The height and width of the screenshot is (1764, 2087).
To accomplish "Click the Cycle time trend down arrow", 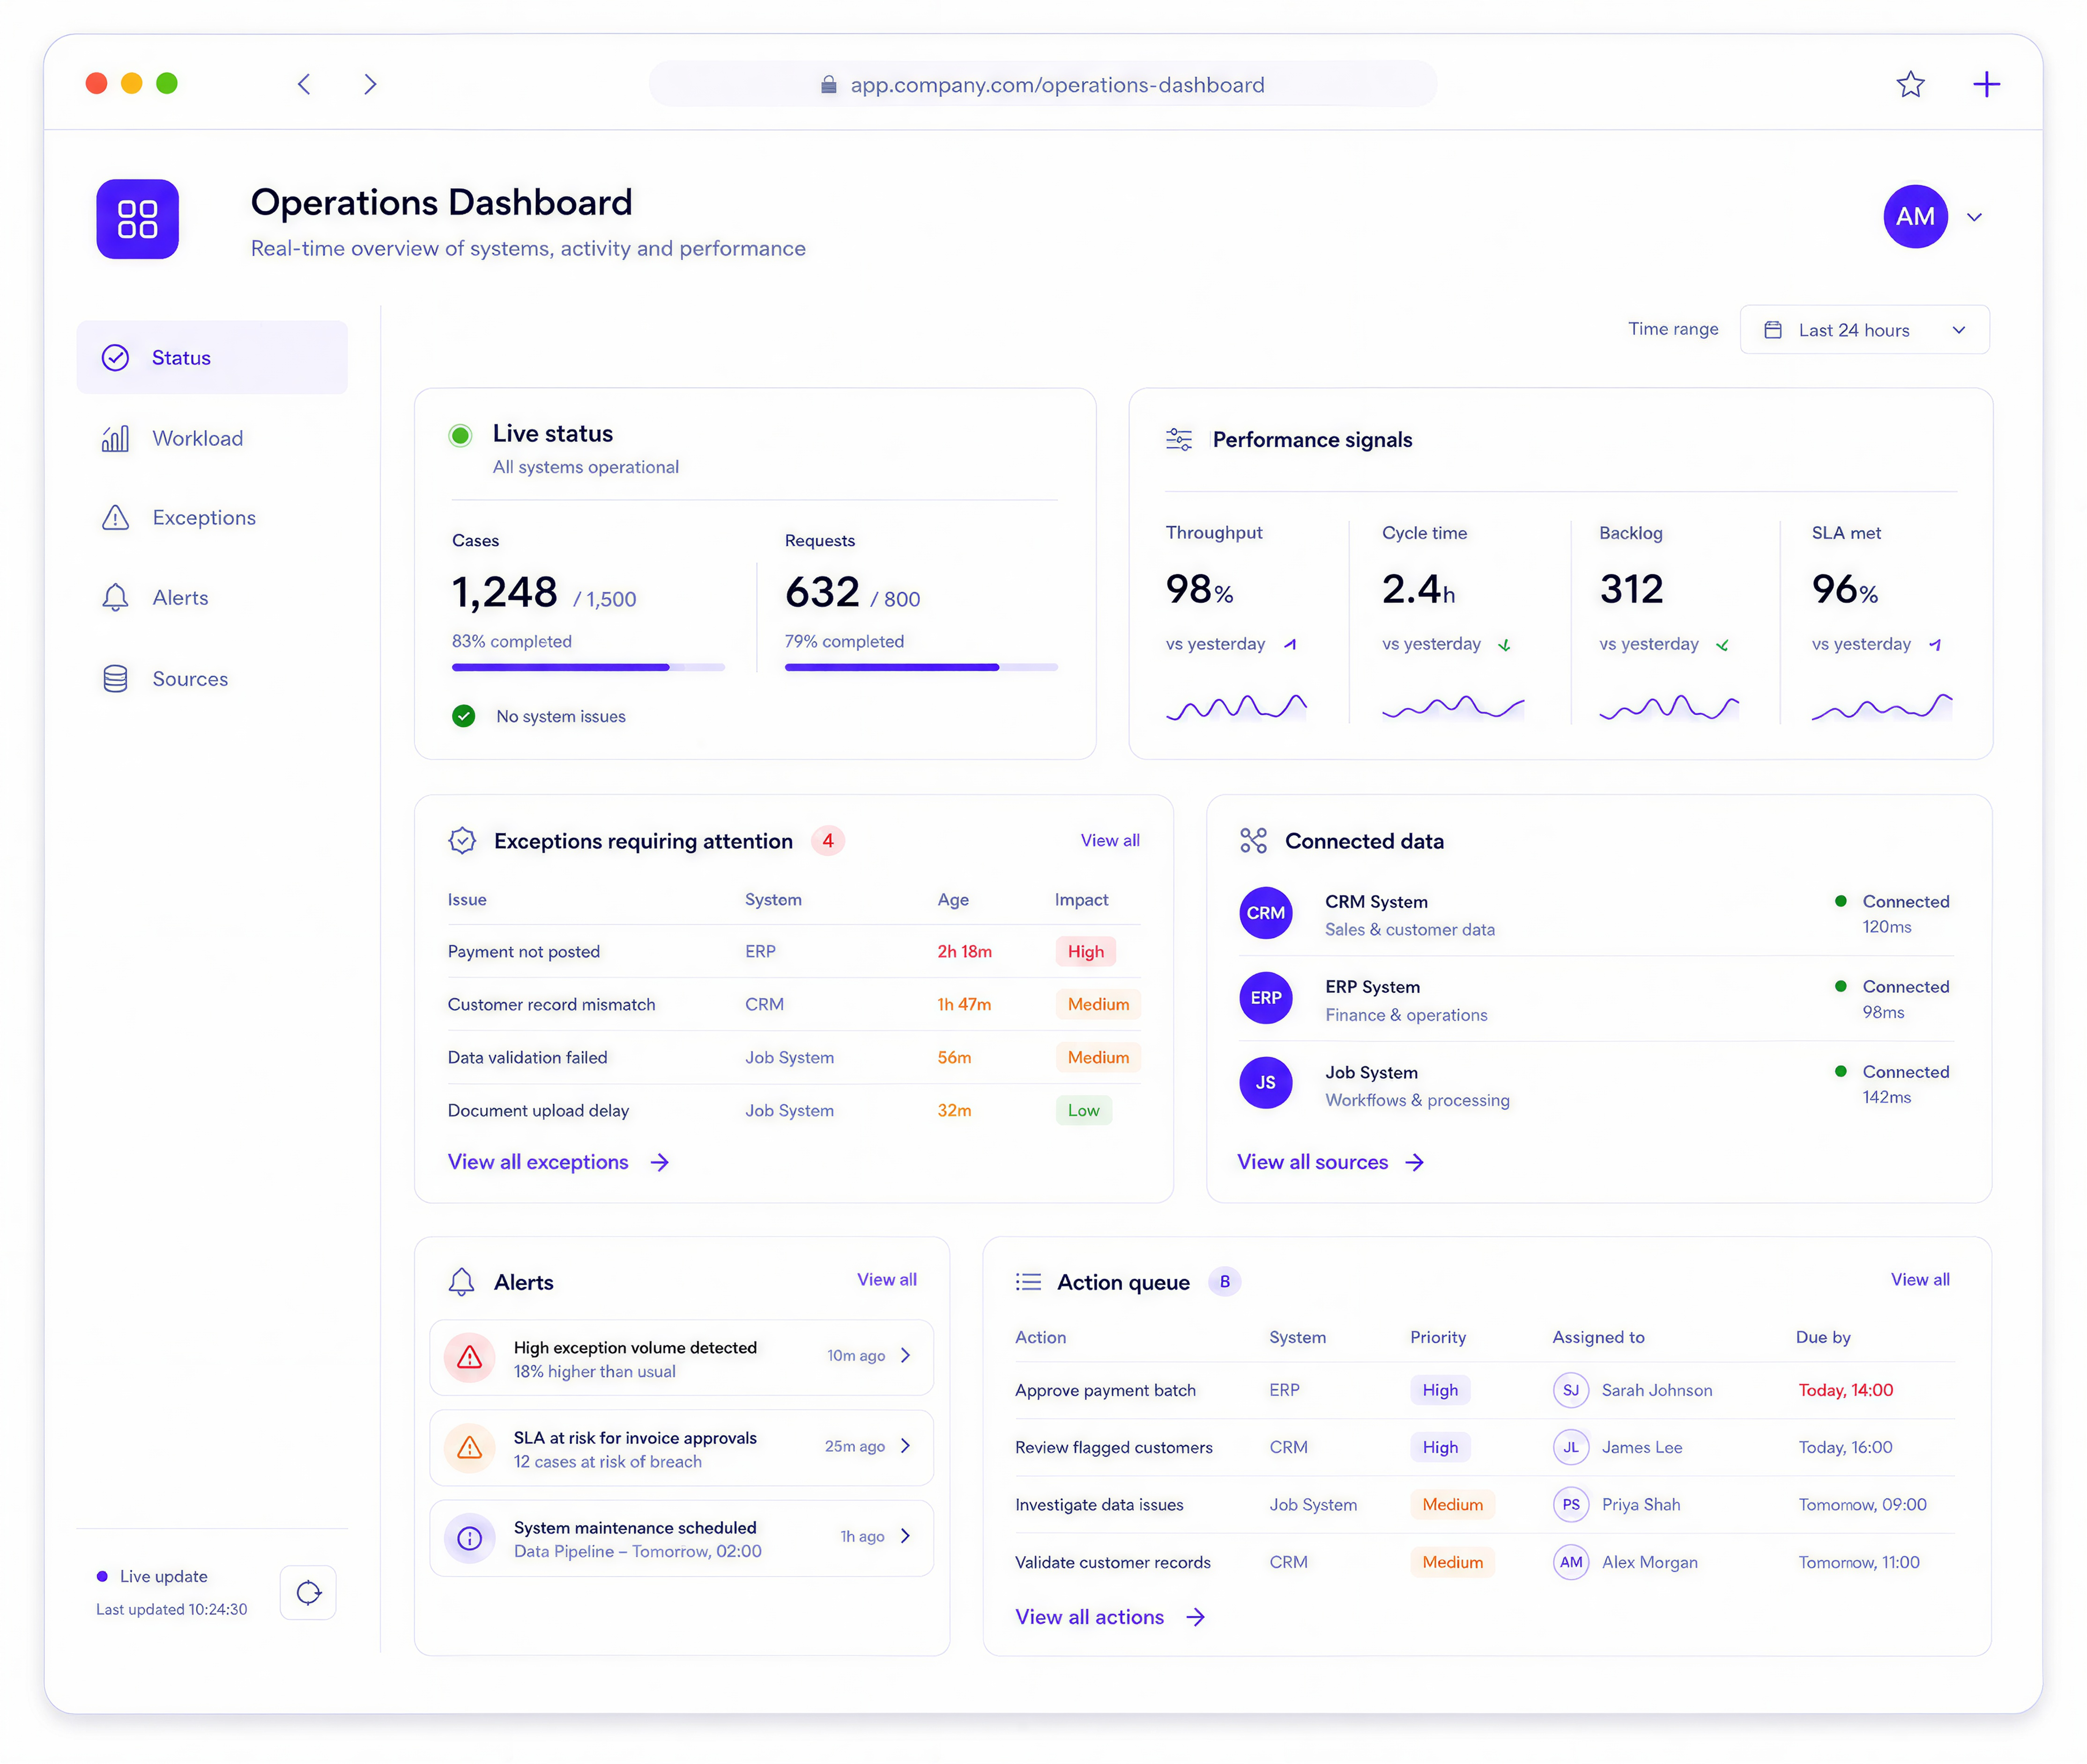I will [1504, 645].
